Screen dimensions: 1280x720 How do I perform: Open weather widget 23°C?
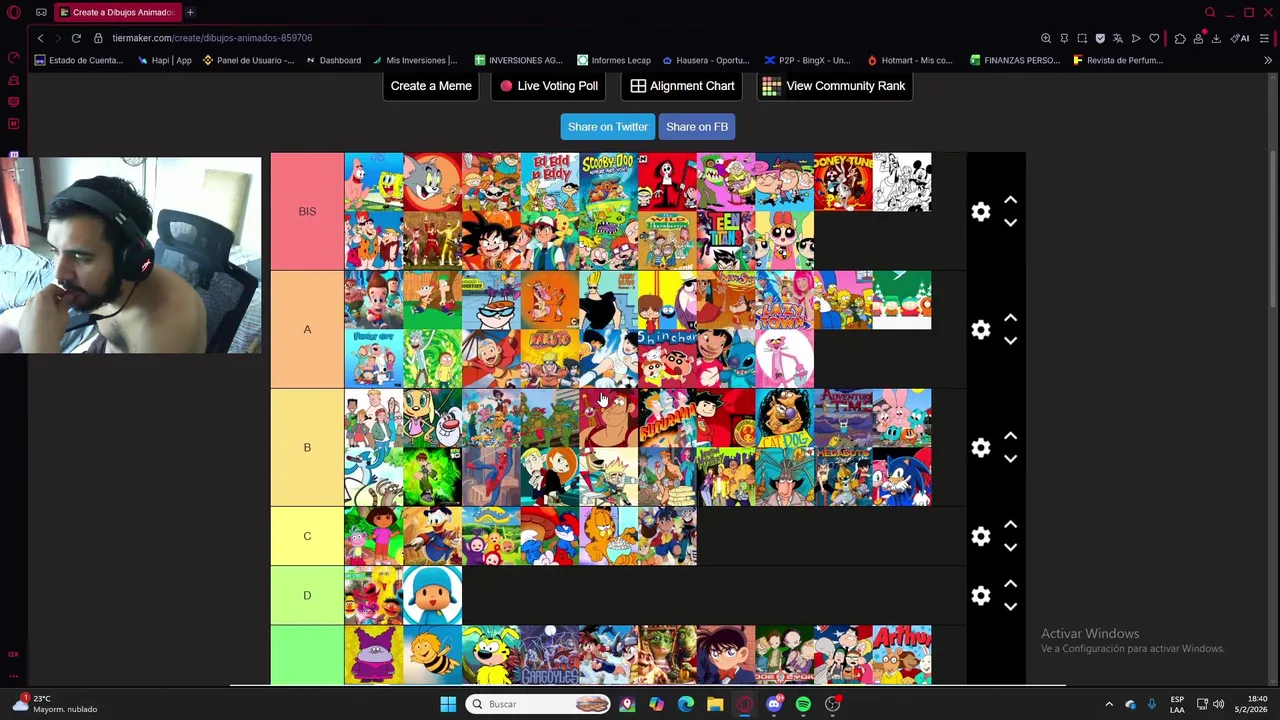pyautogui.click(x=56, y=704)
